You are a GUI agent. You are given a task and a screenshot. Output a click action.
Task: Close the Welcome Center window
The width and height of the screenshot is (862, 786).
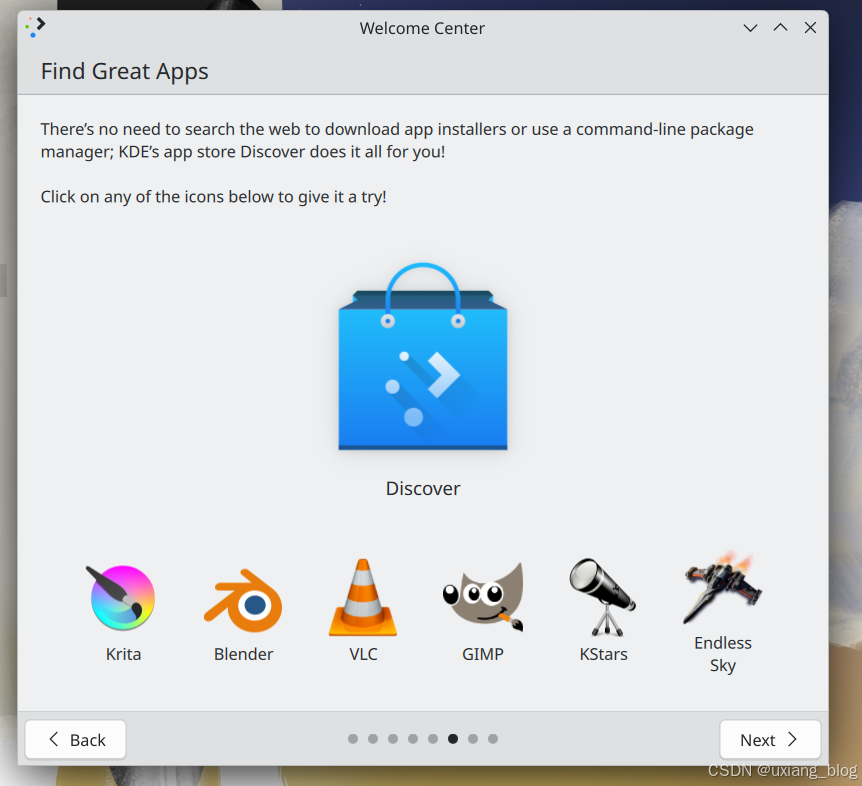pos(810,27)
